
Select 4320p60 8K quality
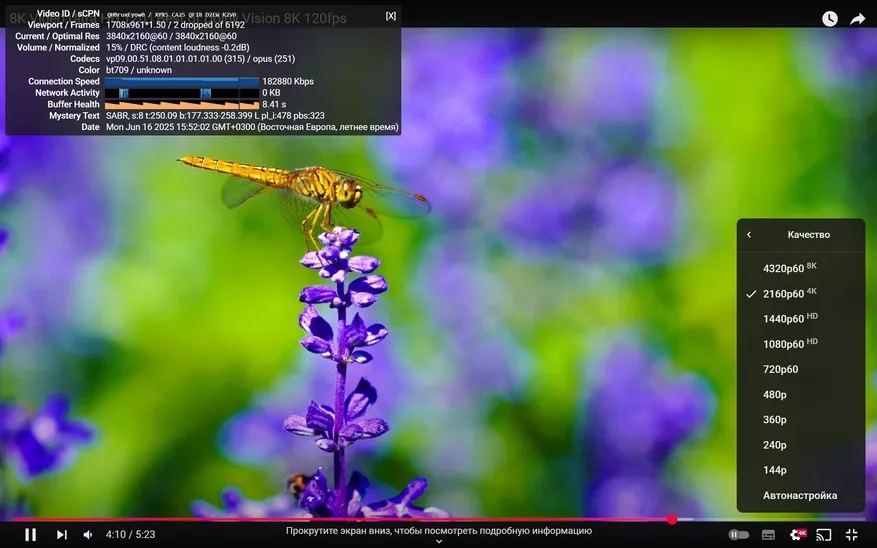click(790, 268)
